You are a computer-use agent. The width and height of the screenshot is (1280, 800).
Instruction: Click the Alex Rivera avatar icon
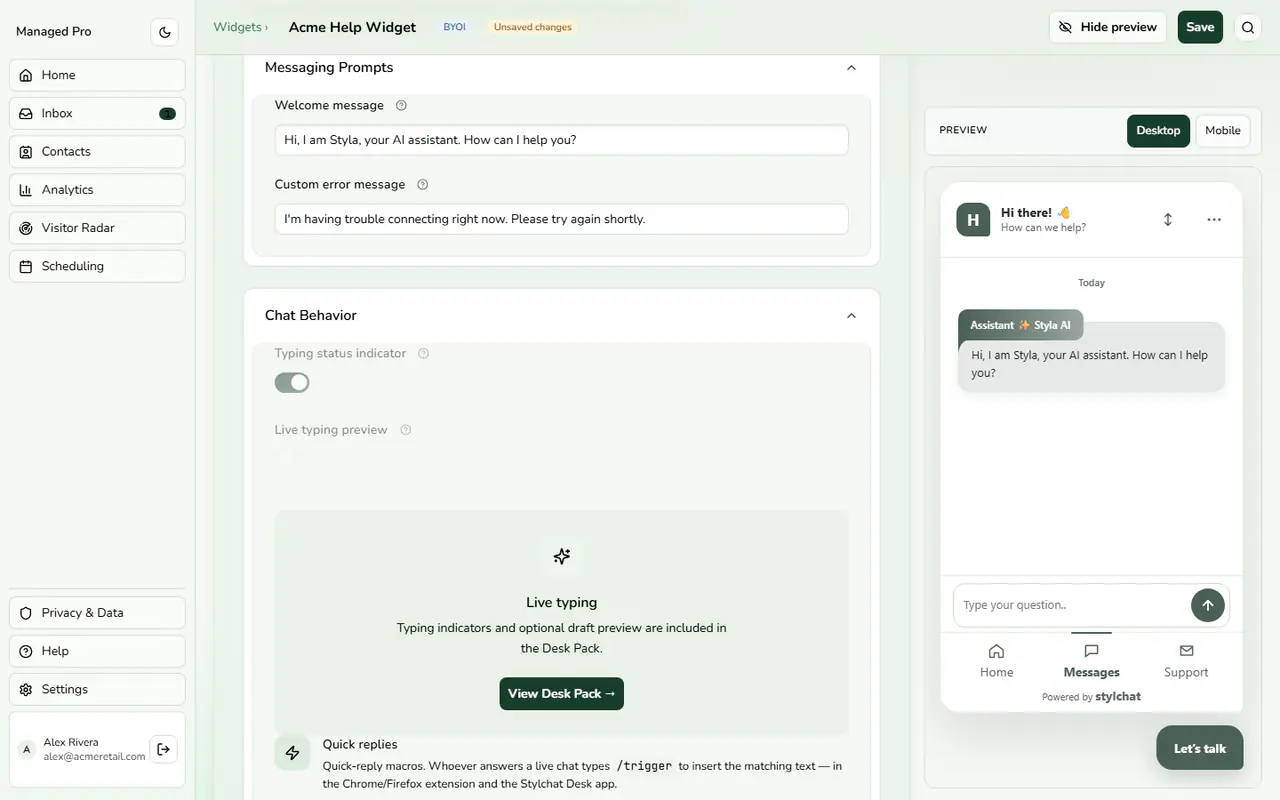coord(27,750)
